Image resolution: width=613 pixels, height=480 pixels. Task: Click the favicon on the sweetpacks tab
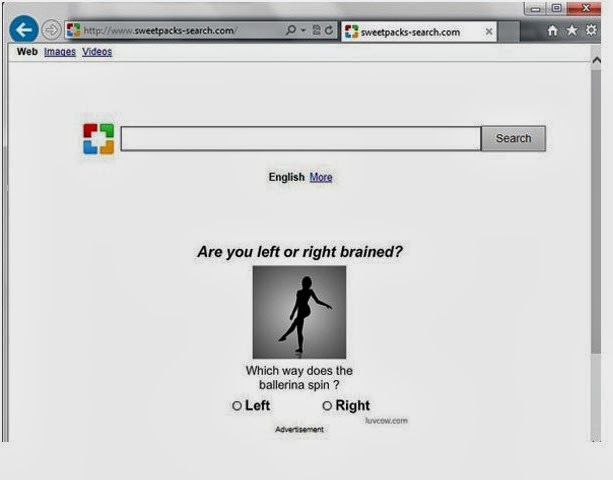point(351,32)
